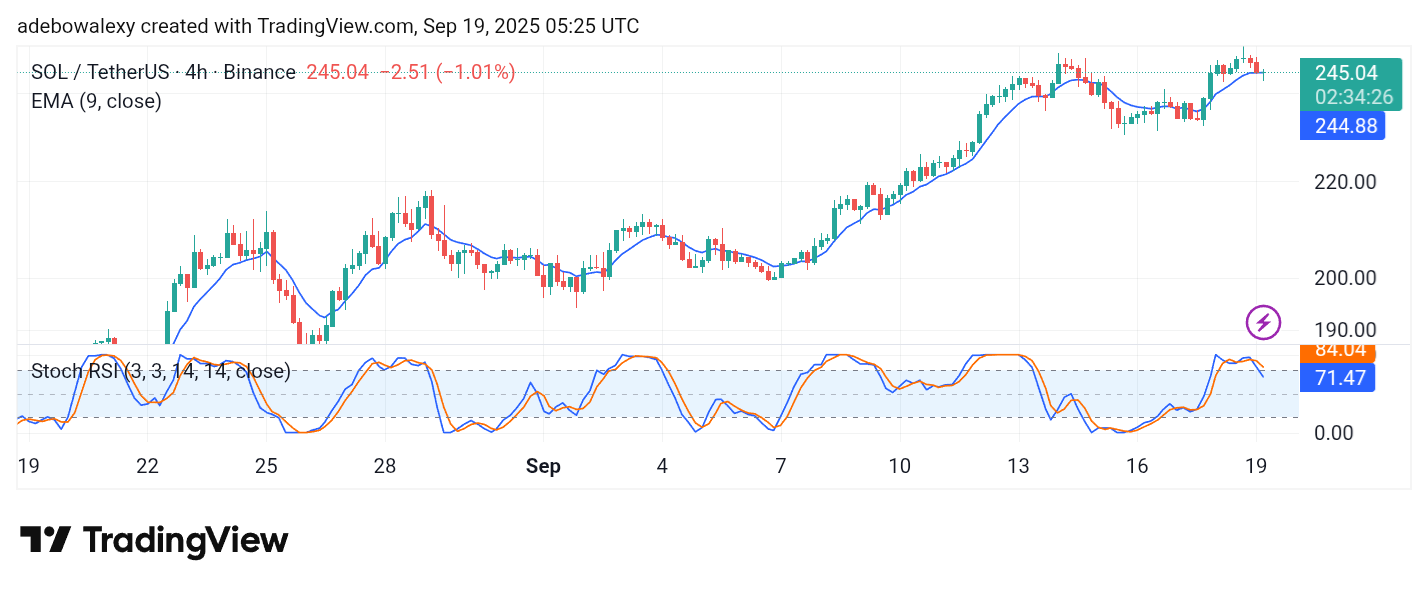The height and width of the screenshot is (591, 1428).
Task: Click the current price label 245.04
Action: tap(1346, 73)
